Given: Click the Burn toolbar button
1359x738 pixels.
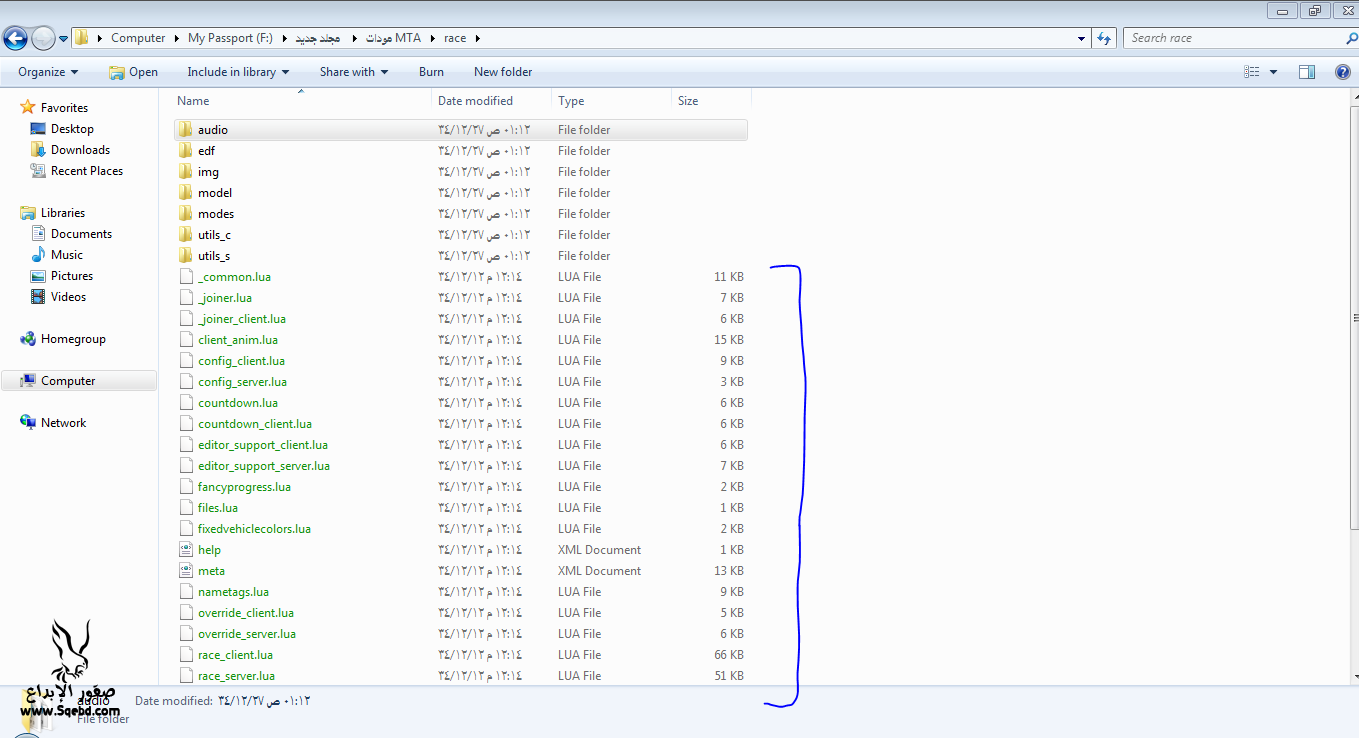Looking at the screenshot, I should click(x=431, y=72).
